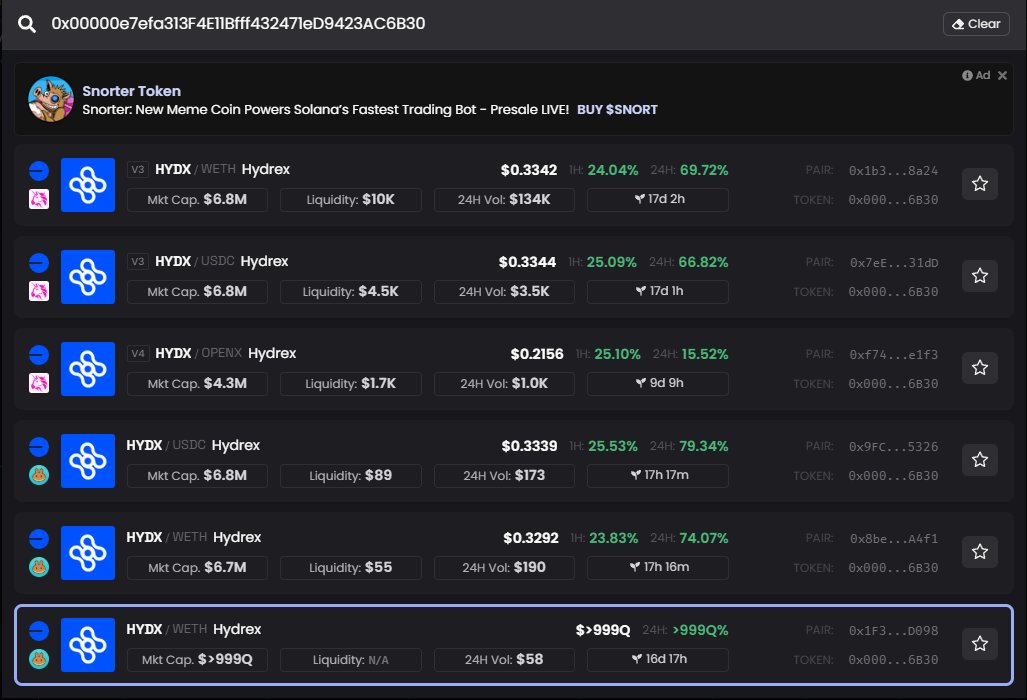The height and width of the screenshot is (700, 1027).
Task: Click pair address 0x1F3...D098
Action: click(x=893, y=631)
